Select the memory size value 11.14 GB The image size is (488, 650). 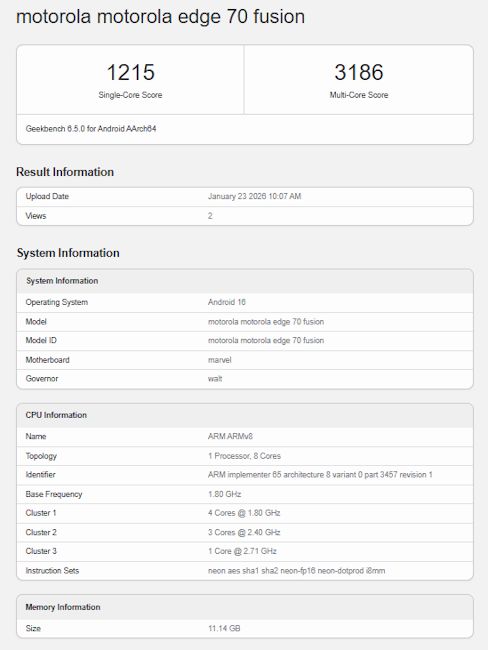pos(224,628)
